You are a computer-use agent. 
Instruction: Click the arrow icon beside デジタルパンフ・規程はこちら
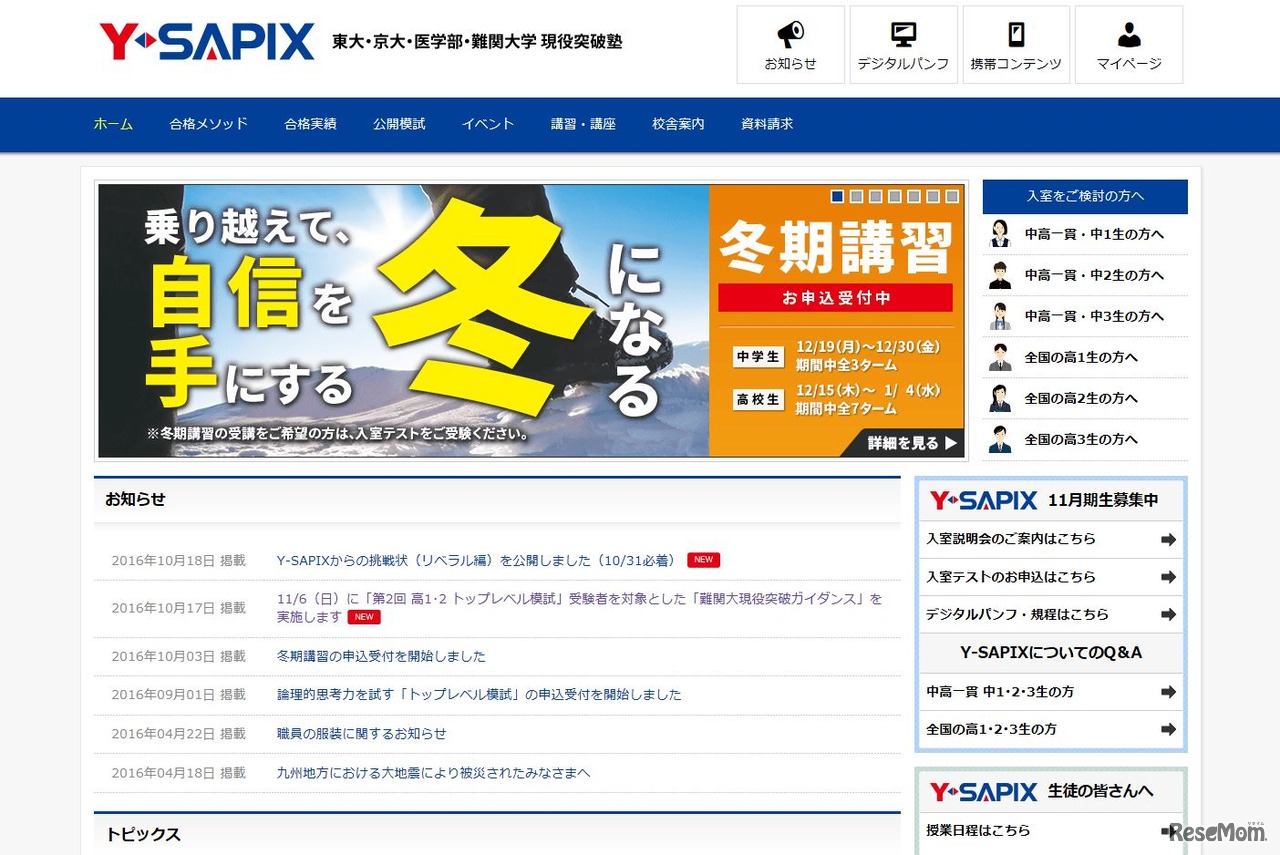(x=1170, y=614)
